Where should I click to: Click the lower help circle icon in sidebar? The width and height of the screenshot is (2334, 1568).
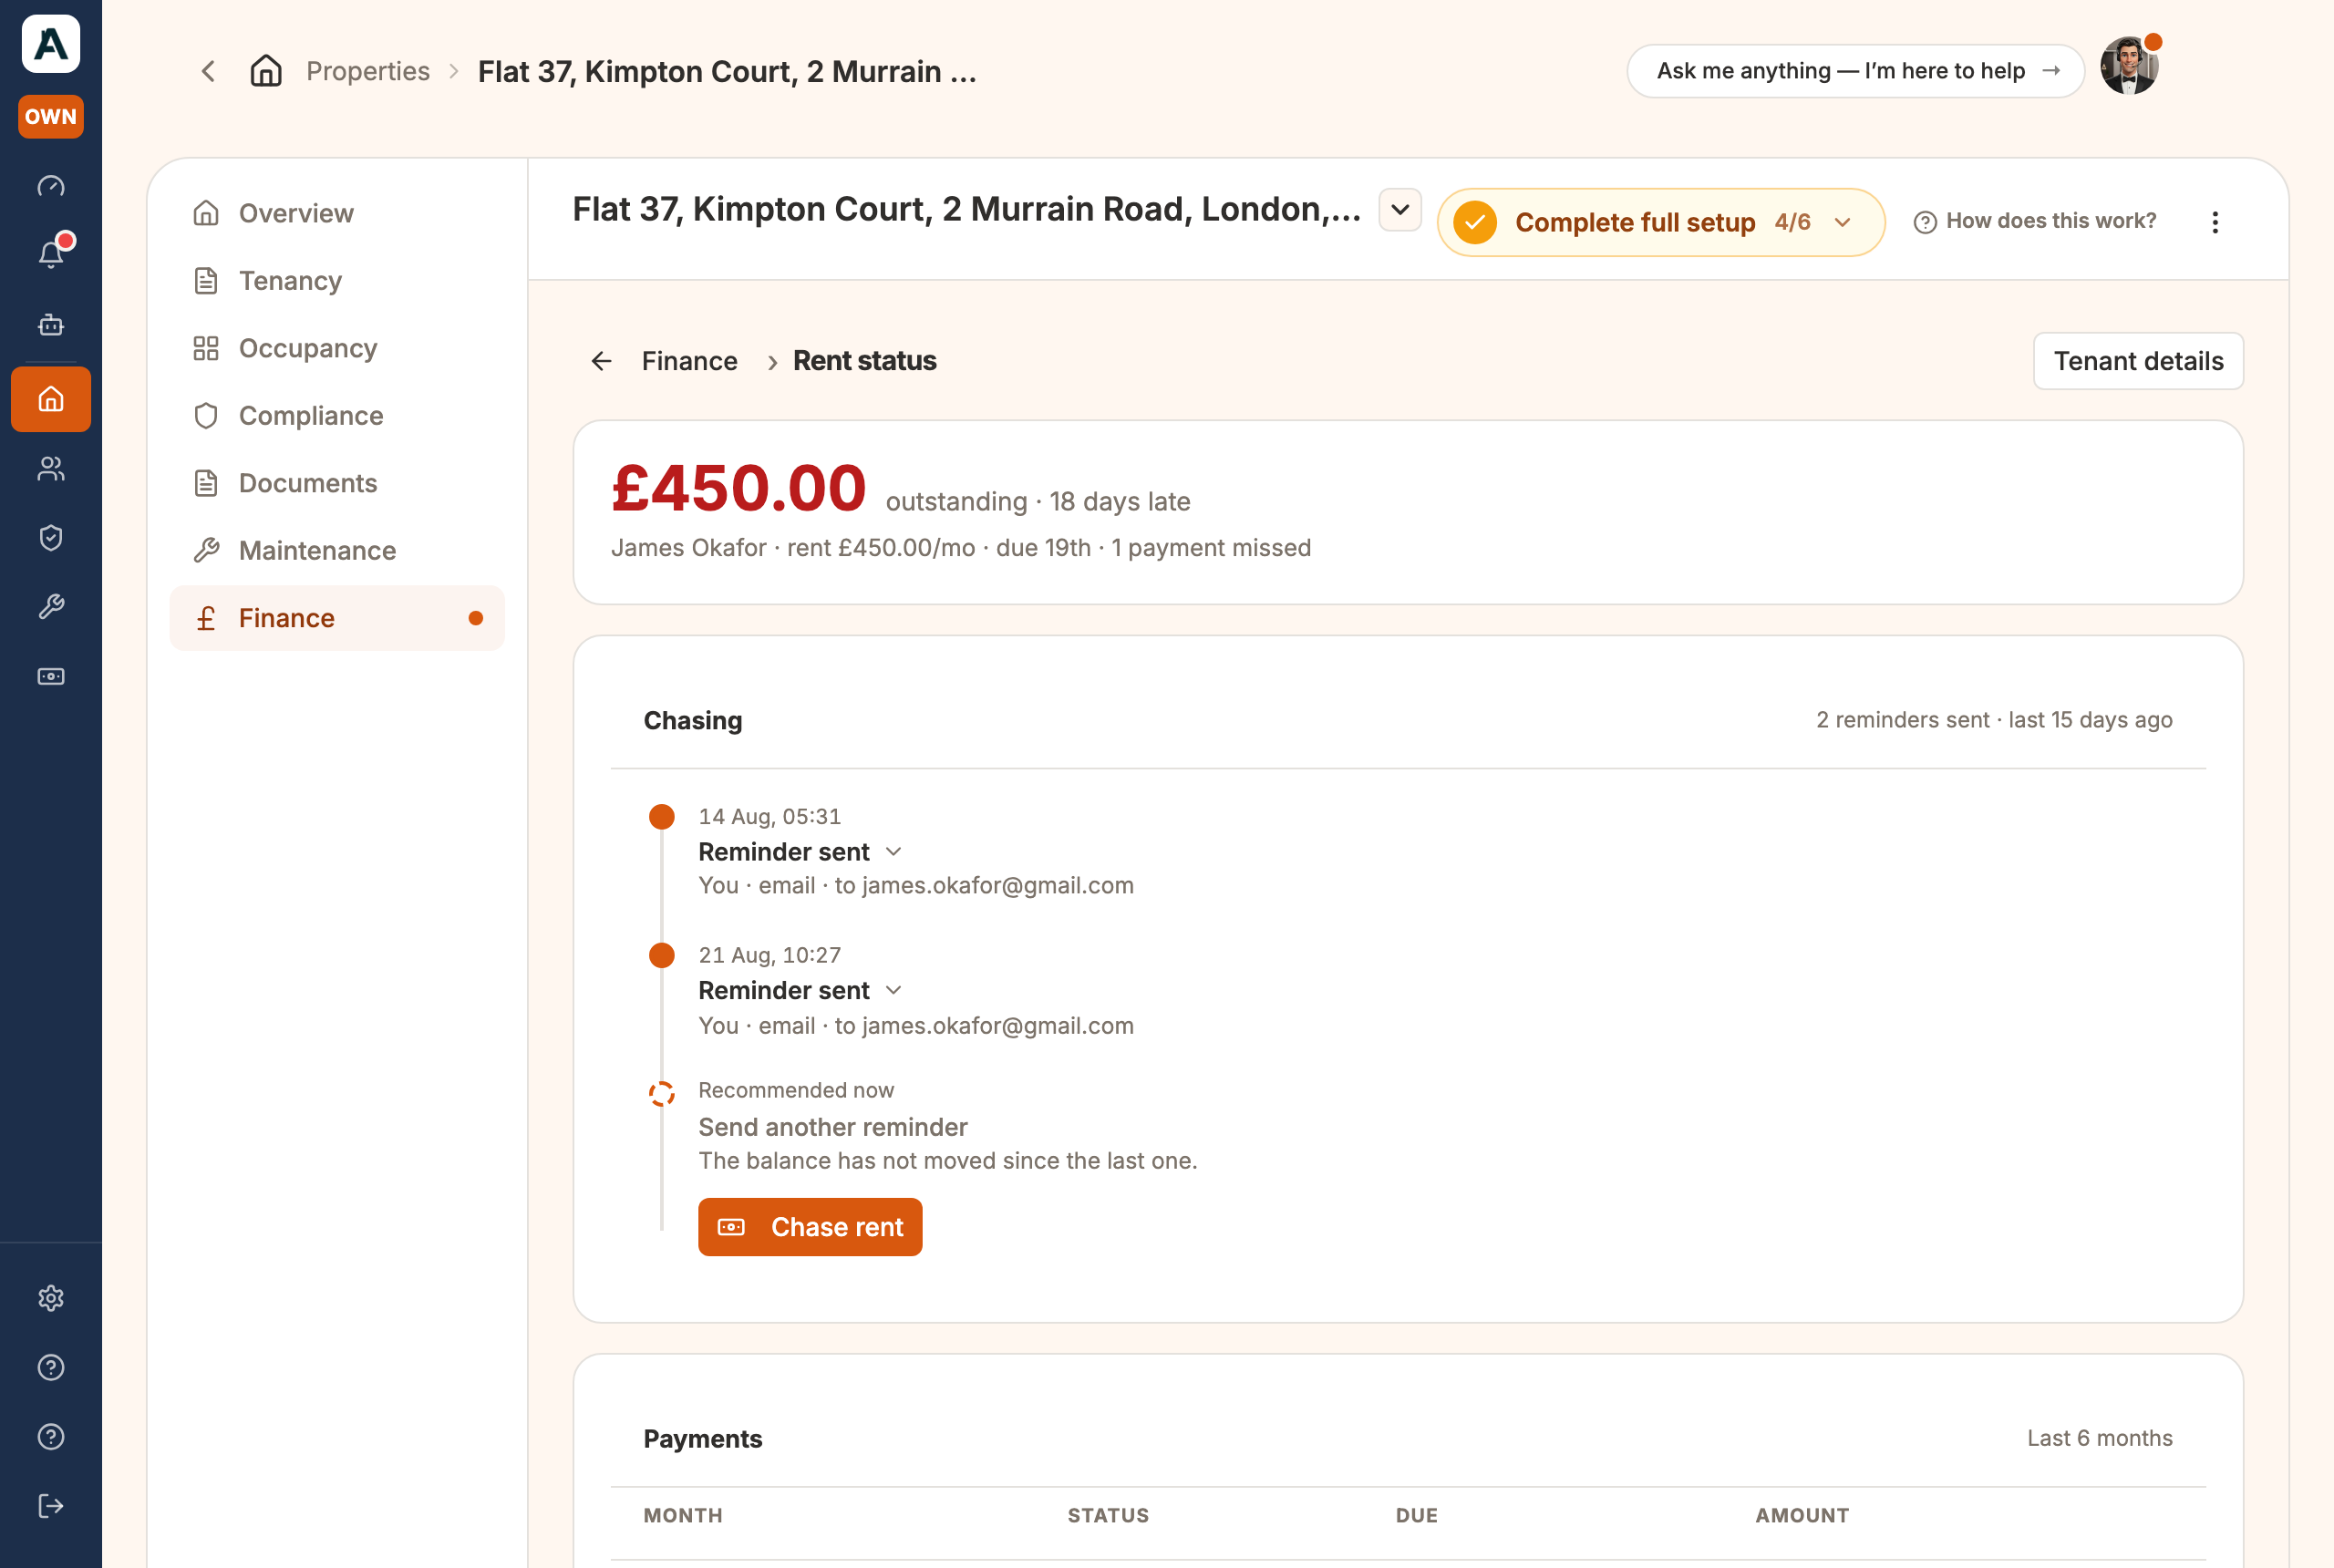pos(51,1437)
